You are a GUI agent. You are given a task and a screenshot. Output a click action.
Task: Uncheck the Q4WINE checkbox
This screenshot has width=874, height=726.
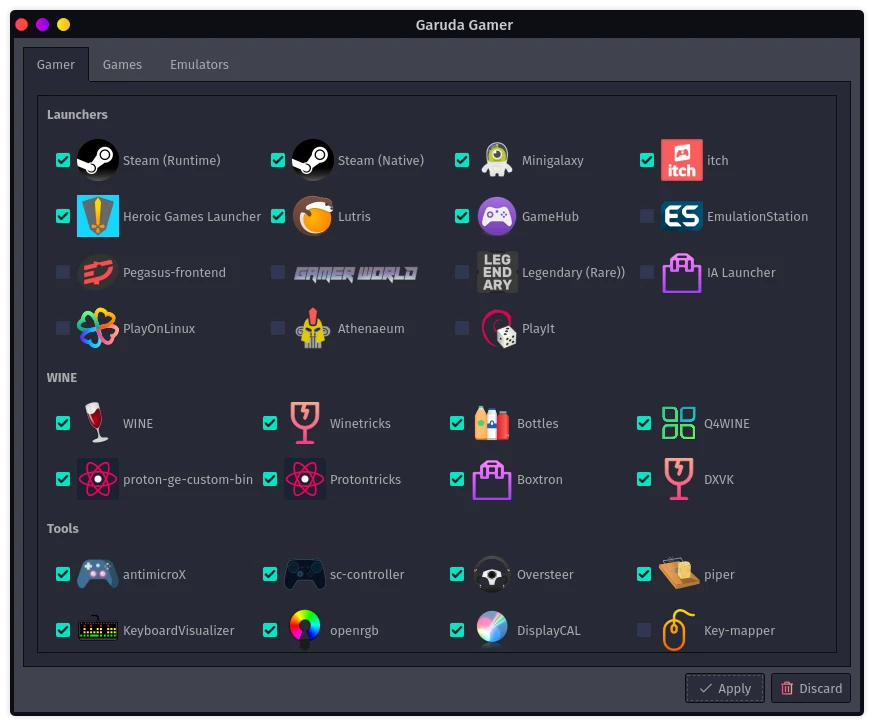click(644, 423)
